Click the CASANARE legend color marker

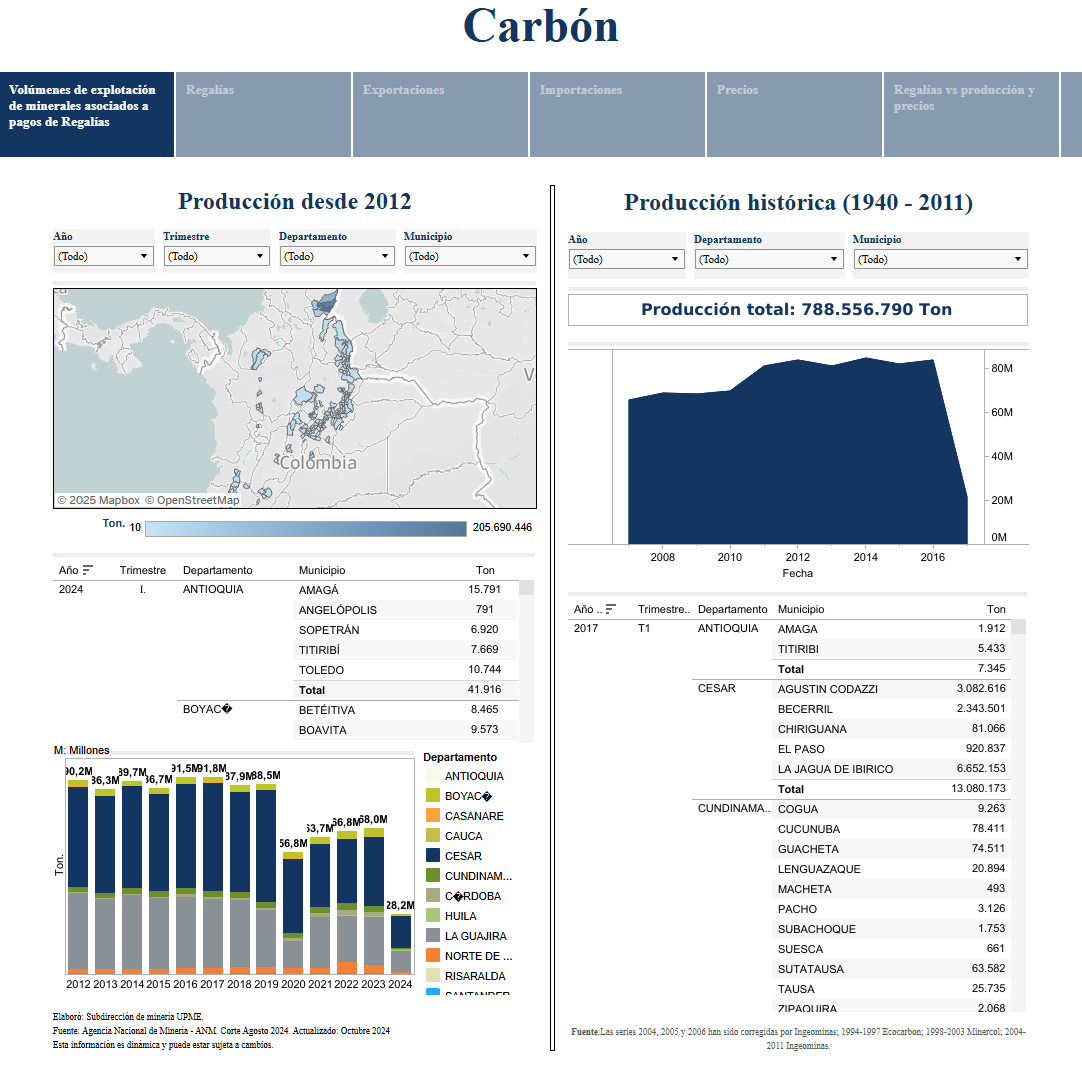point(432,816)
